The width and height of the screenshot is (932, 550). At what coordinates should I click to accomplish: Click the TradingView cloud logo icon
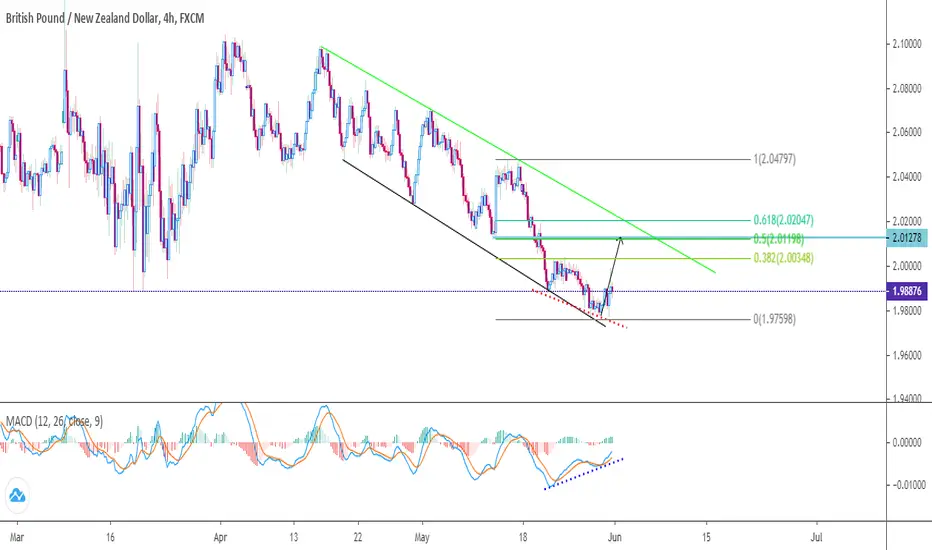17,495
